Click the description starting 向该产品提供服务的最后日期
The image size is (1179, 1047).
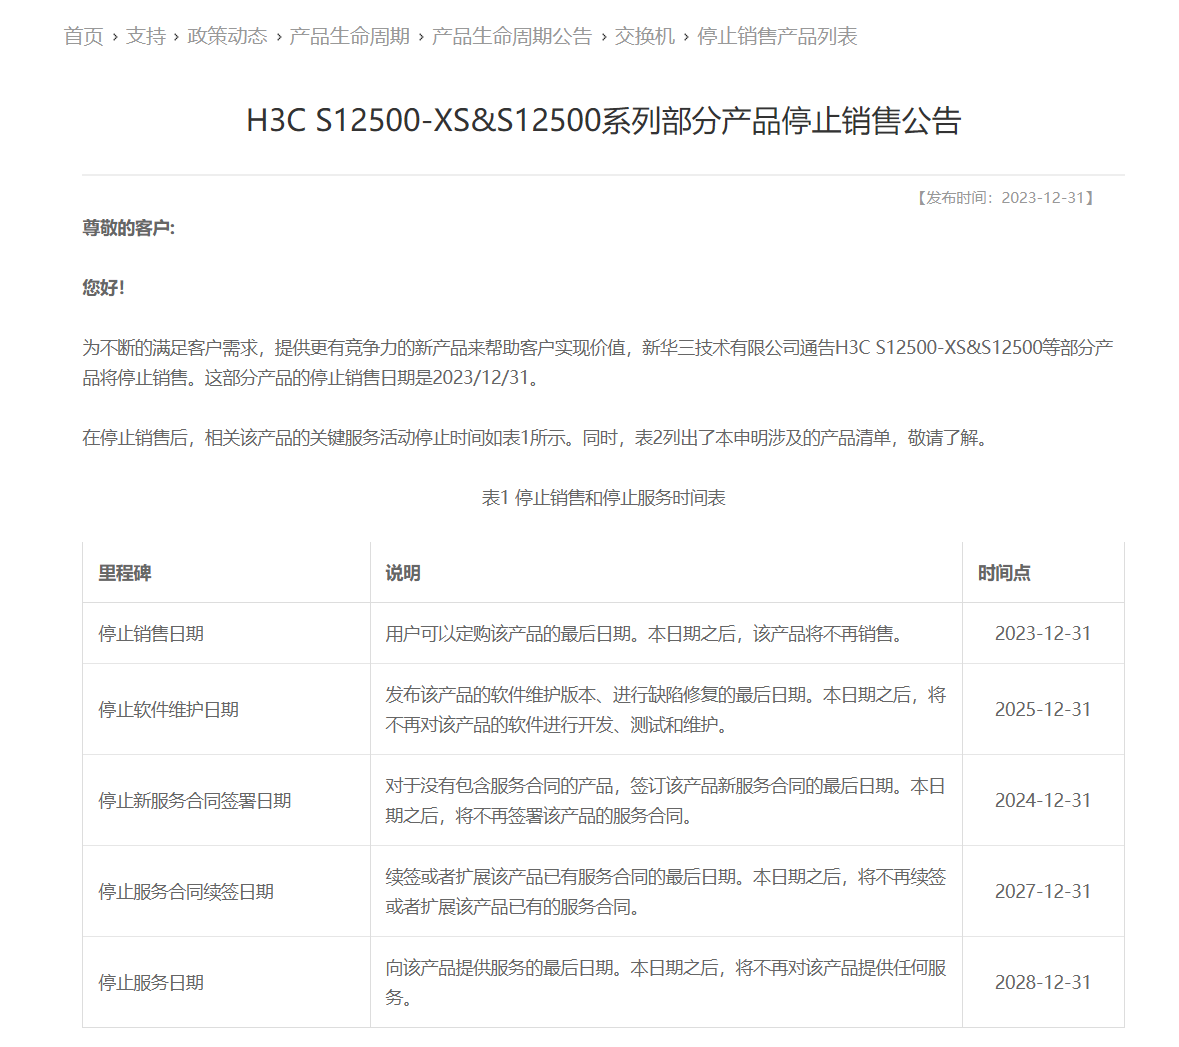(665, 983)
